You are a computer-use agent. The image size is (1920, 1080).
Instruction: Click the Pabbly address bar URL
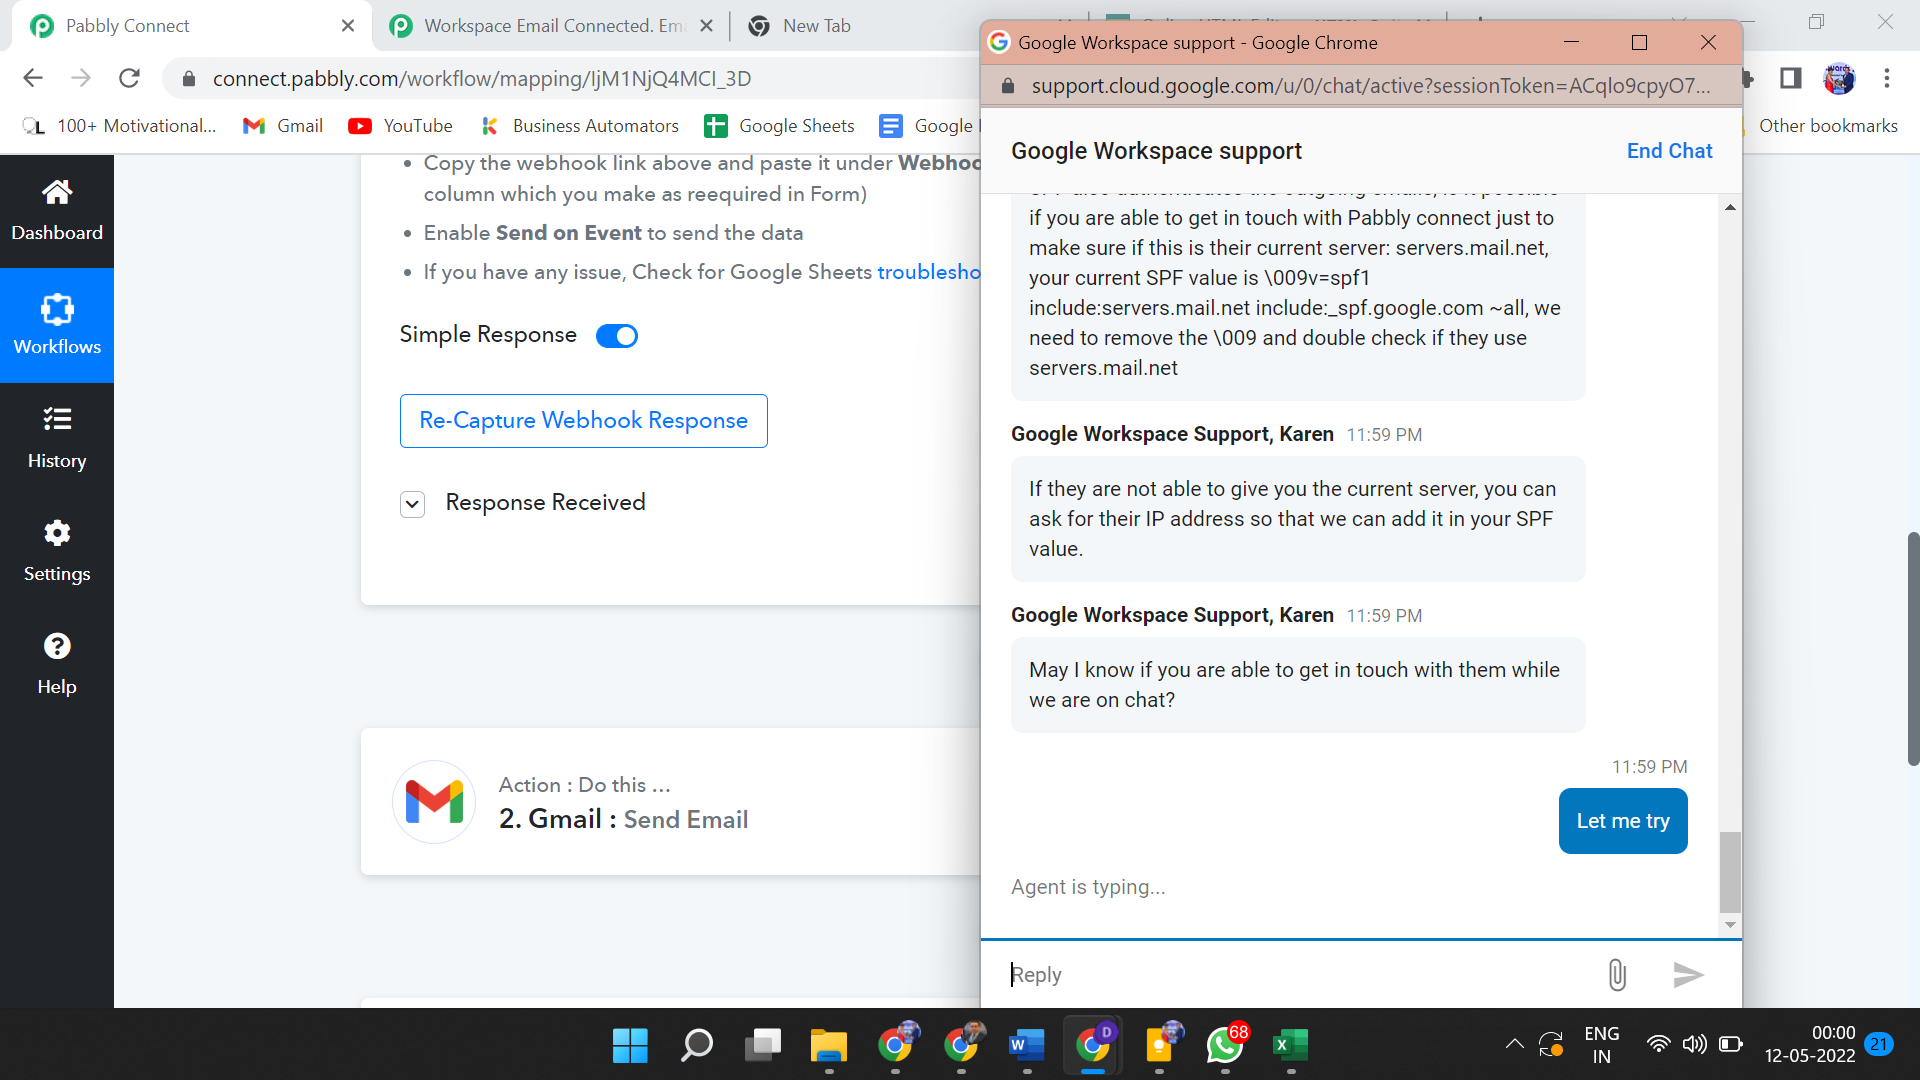482,79
